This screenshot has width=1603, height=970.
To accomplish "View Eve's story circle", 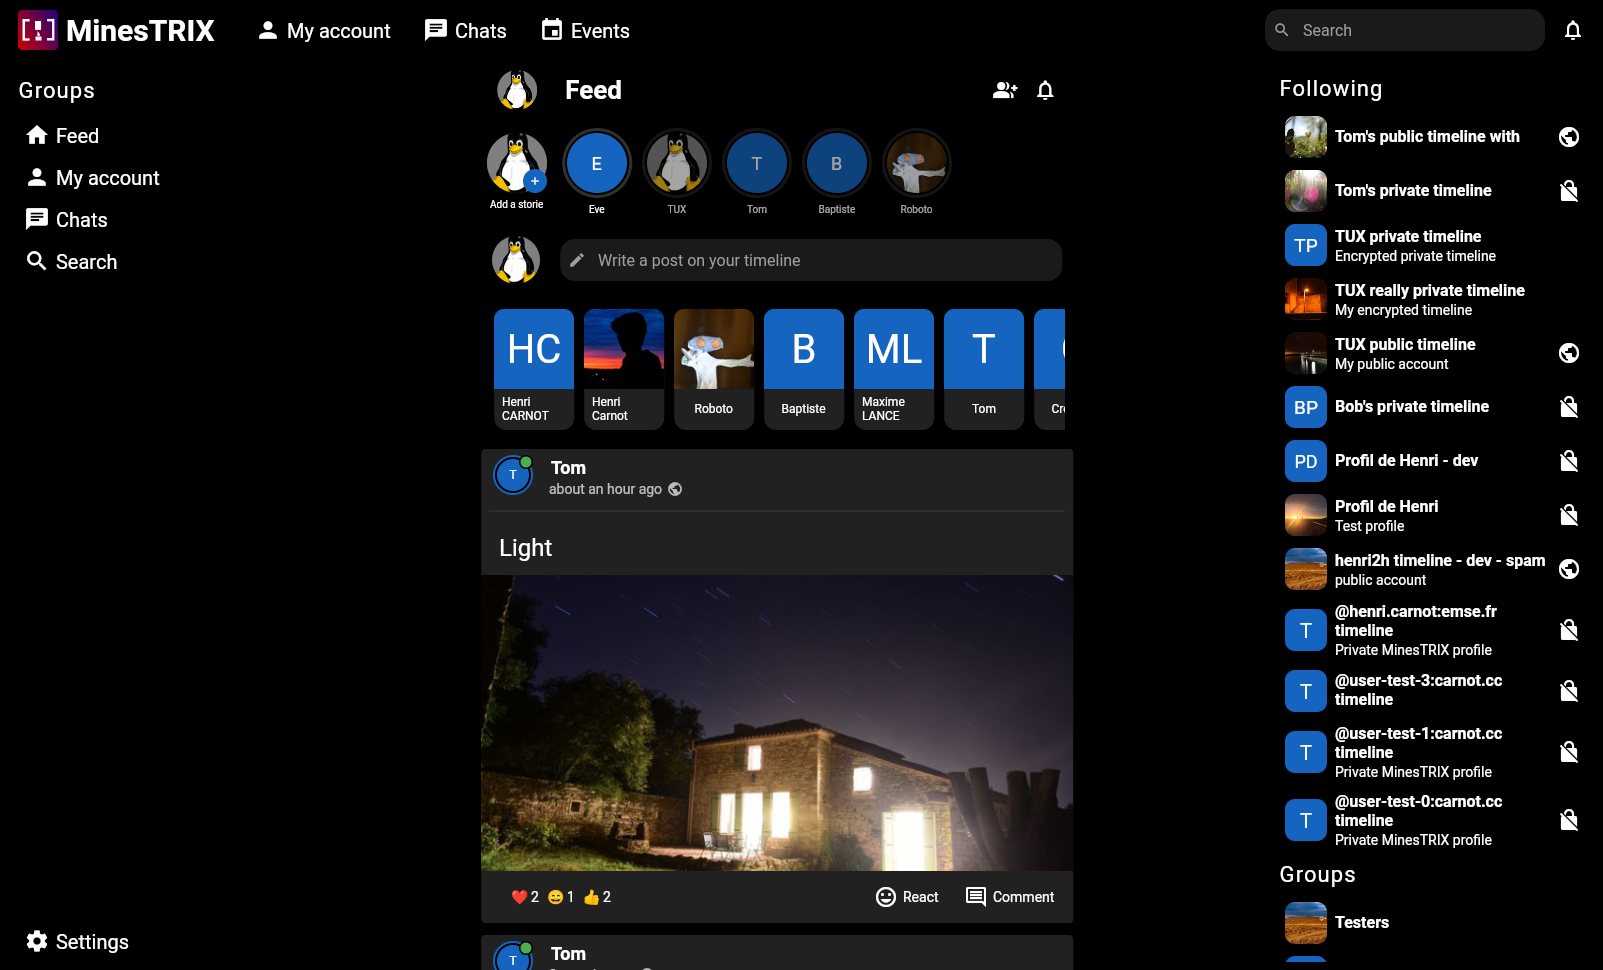I will point(597,163).
